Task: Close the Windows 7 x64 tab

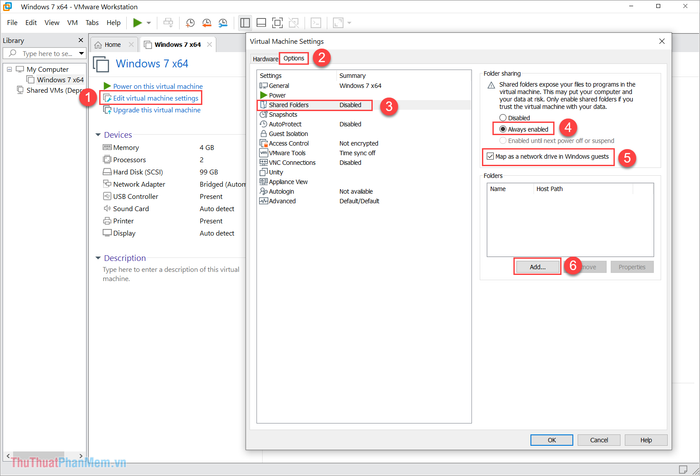Action: click(209, 44)
